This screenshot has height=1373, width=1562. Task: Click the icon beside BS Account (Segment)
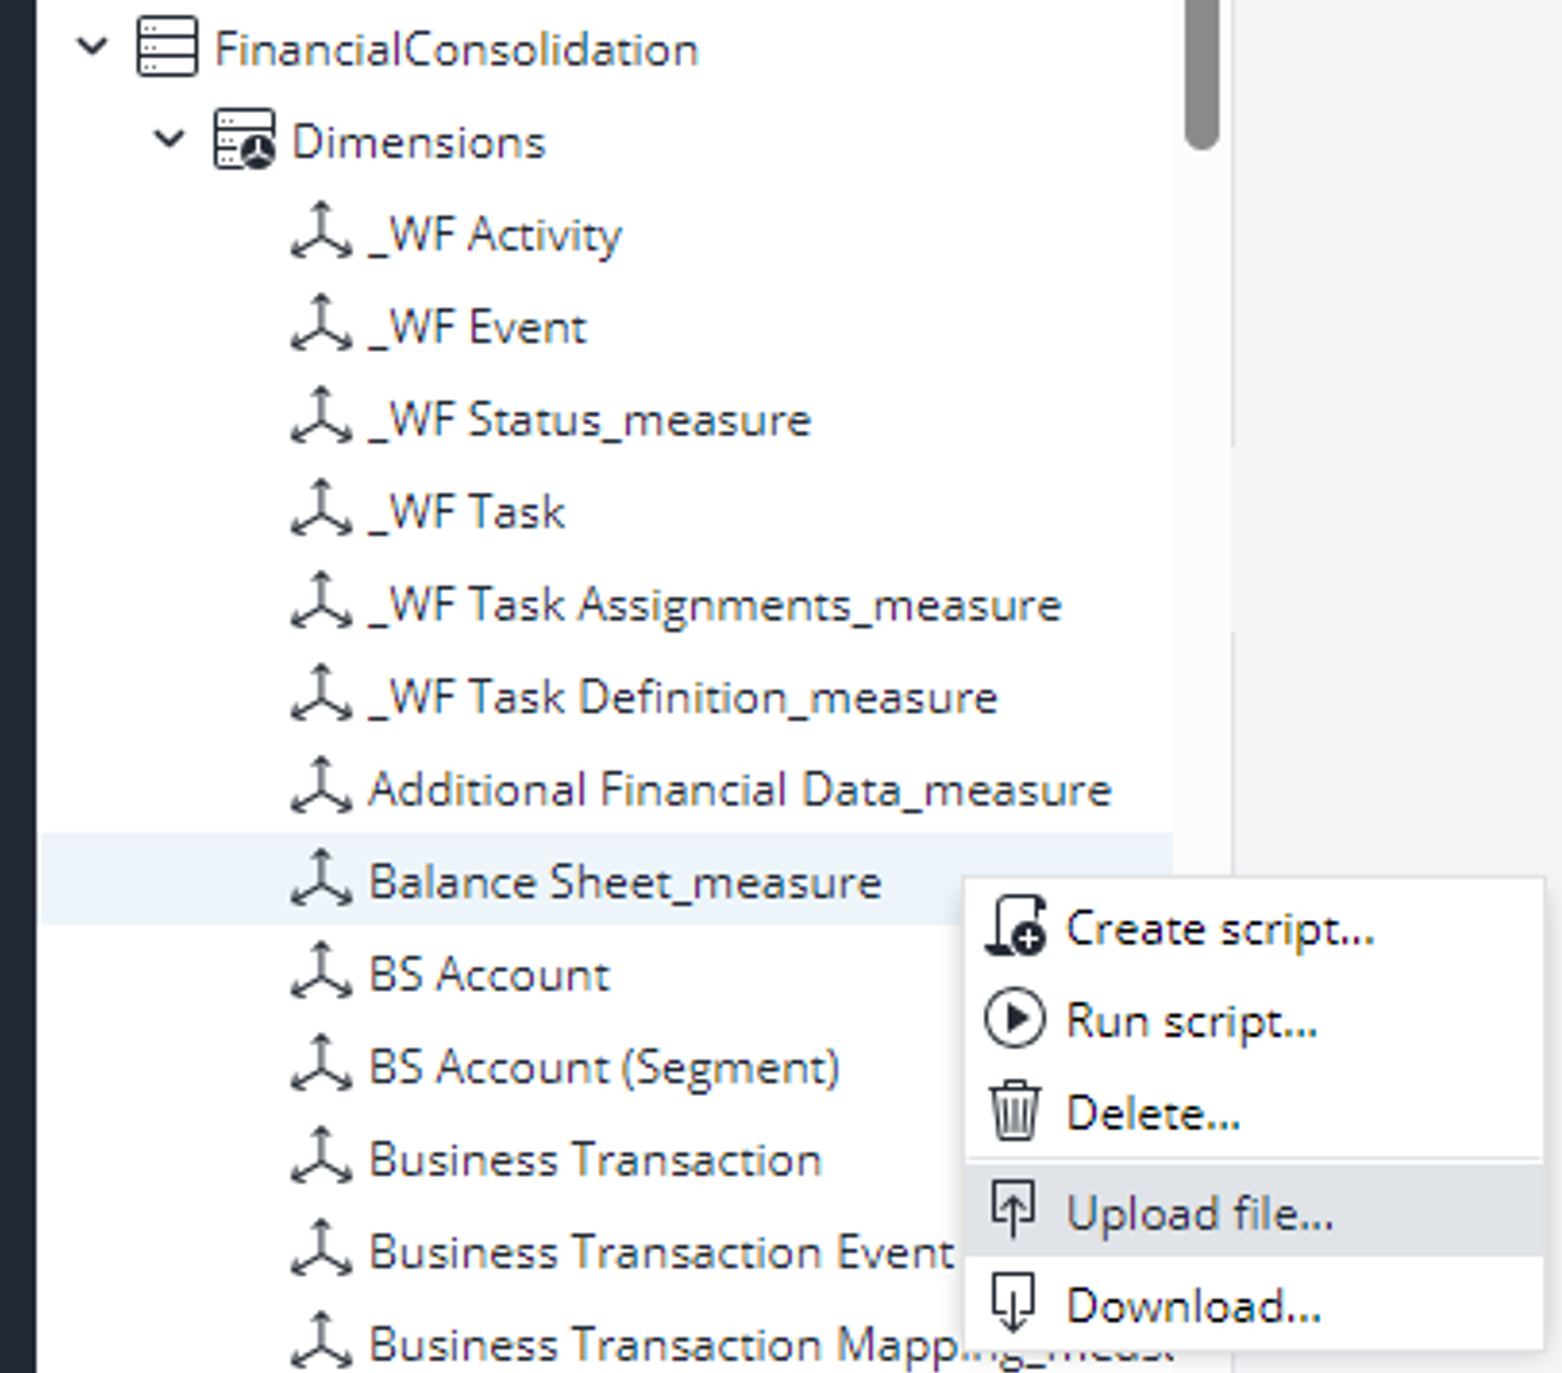(x=321, y=1065)
